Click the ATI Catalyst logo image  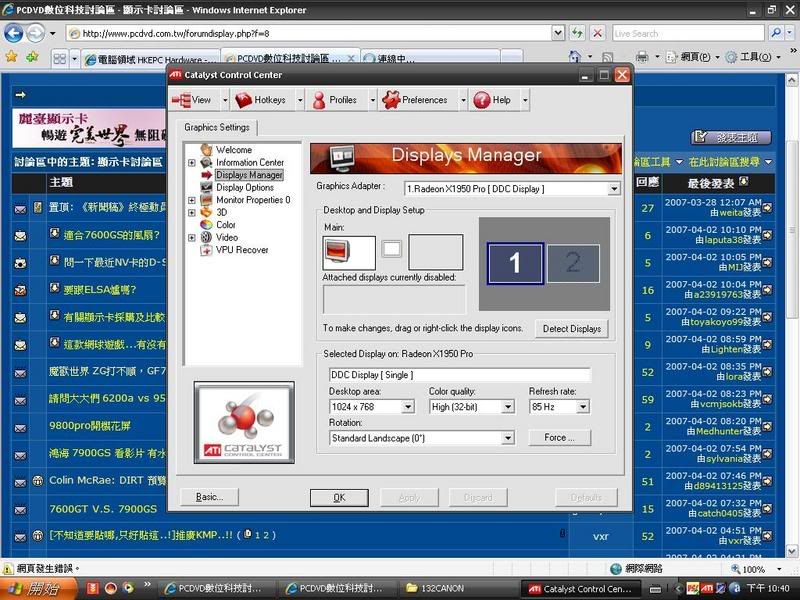(243, 422)
